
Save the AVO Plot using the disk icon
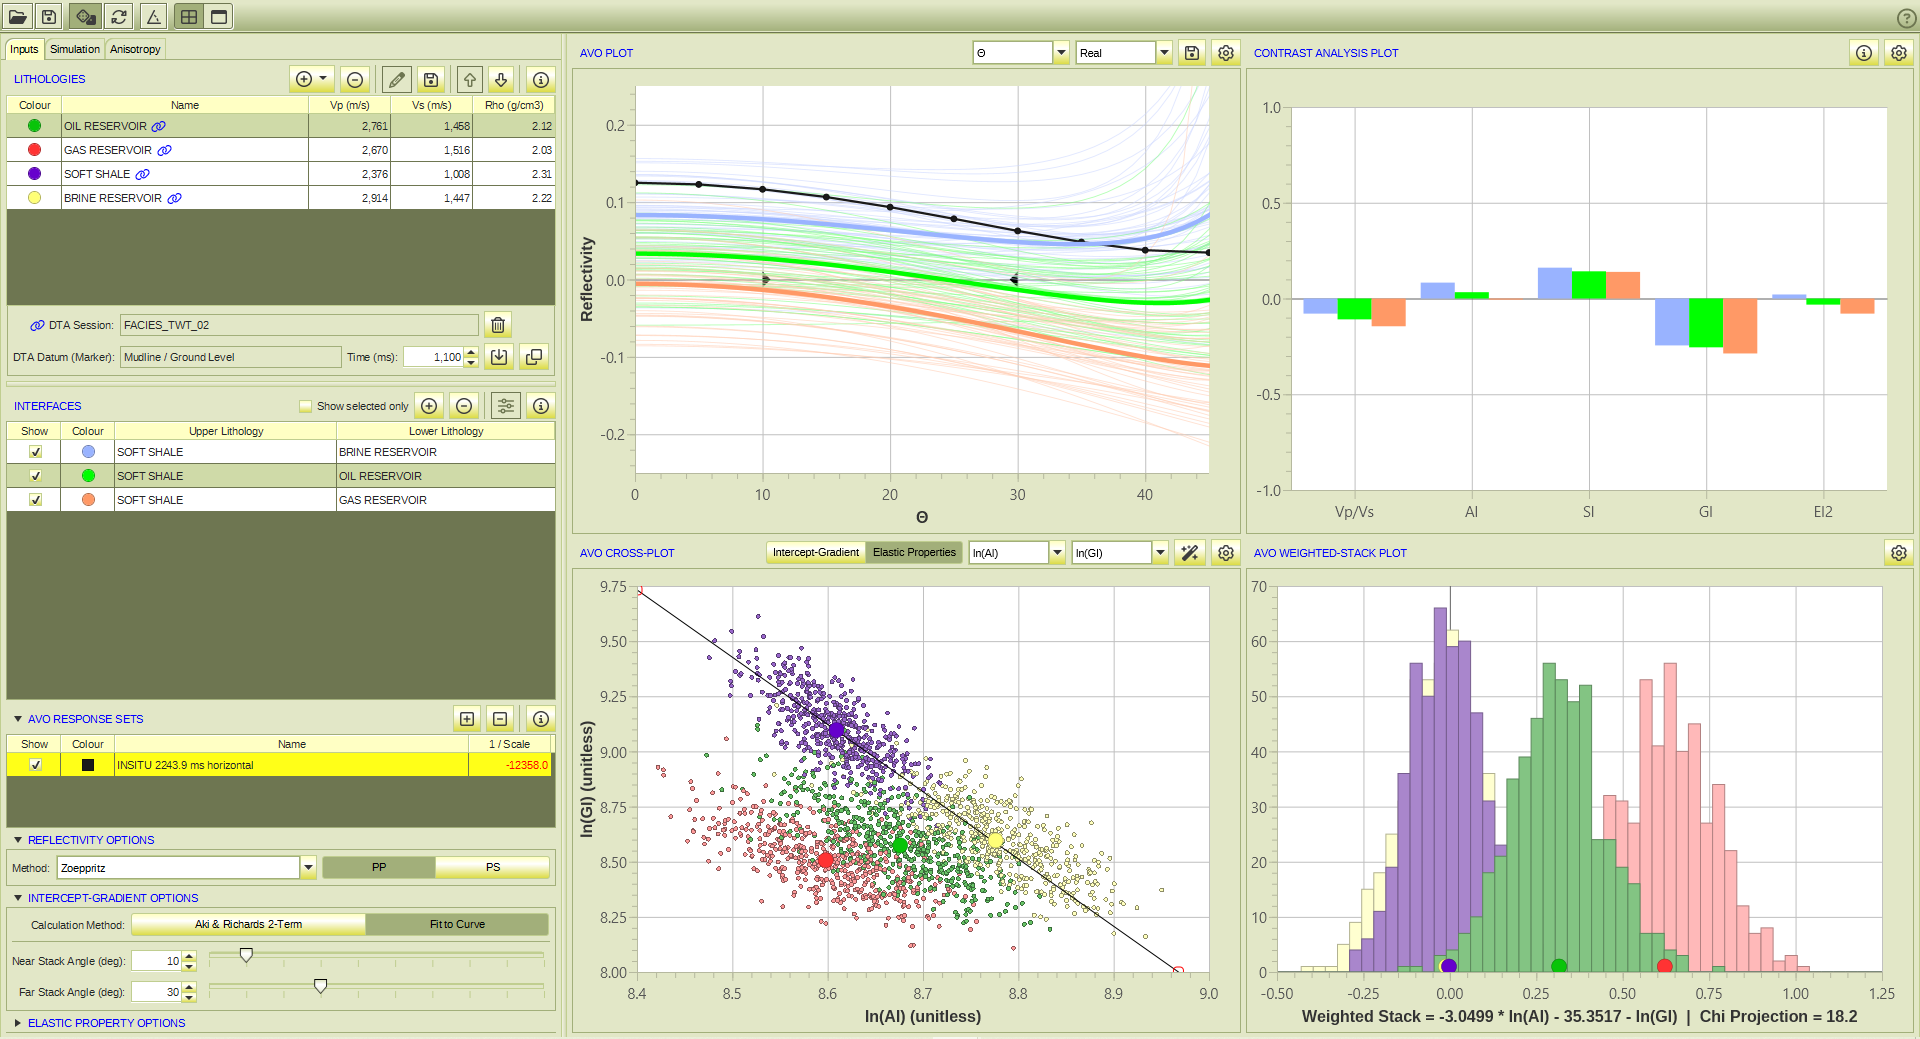pos(1191,53)
